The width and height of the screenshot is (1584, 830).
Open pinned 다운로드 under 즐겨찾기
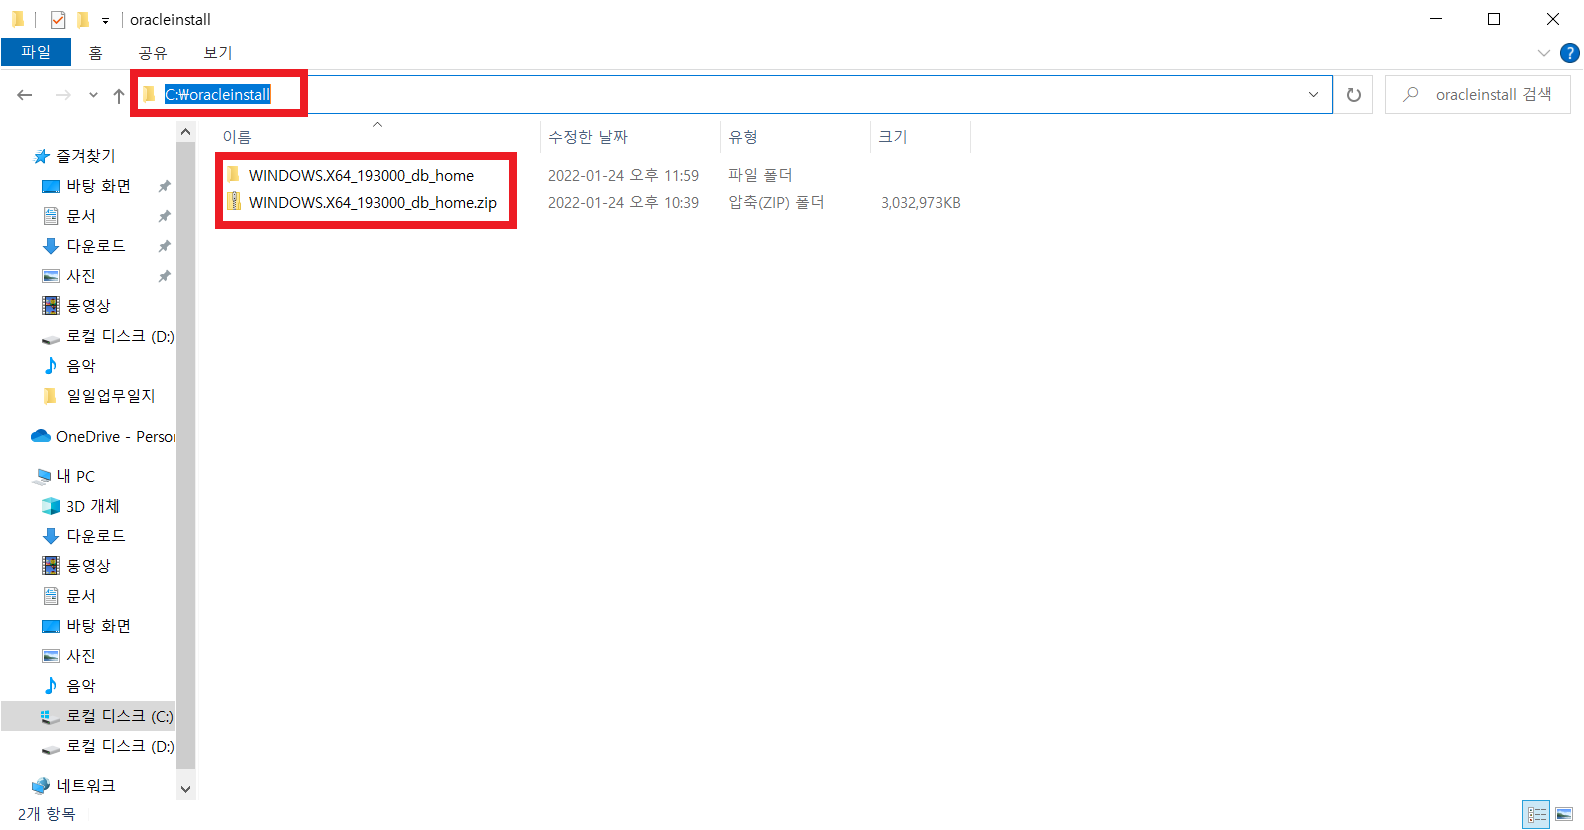tap(95, 246)
